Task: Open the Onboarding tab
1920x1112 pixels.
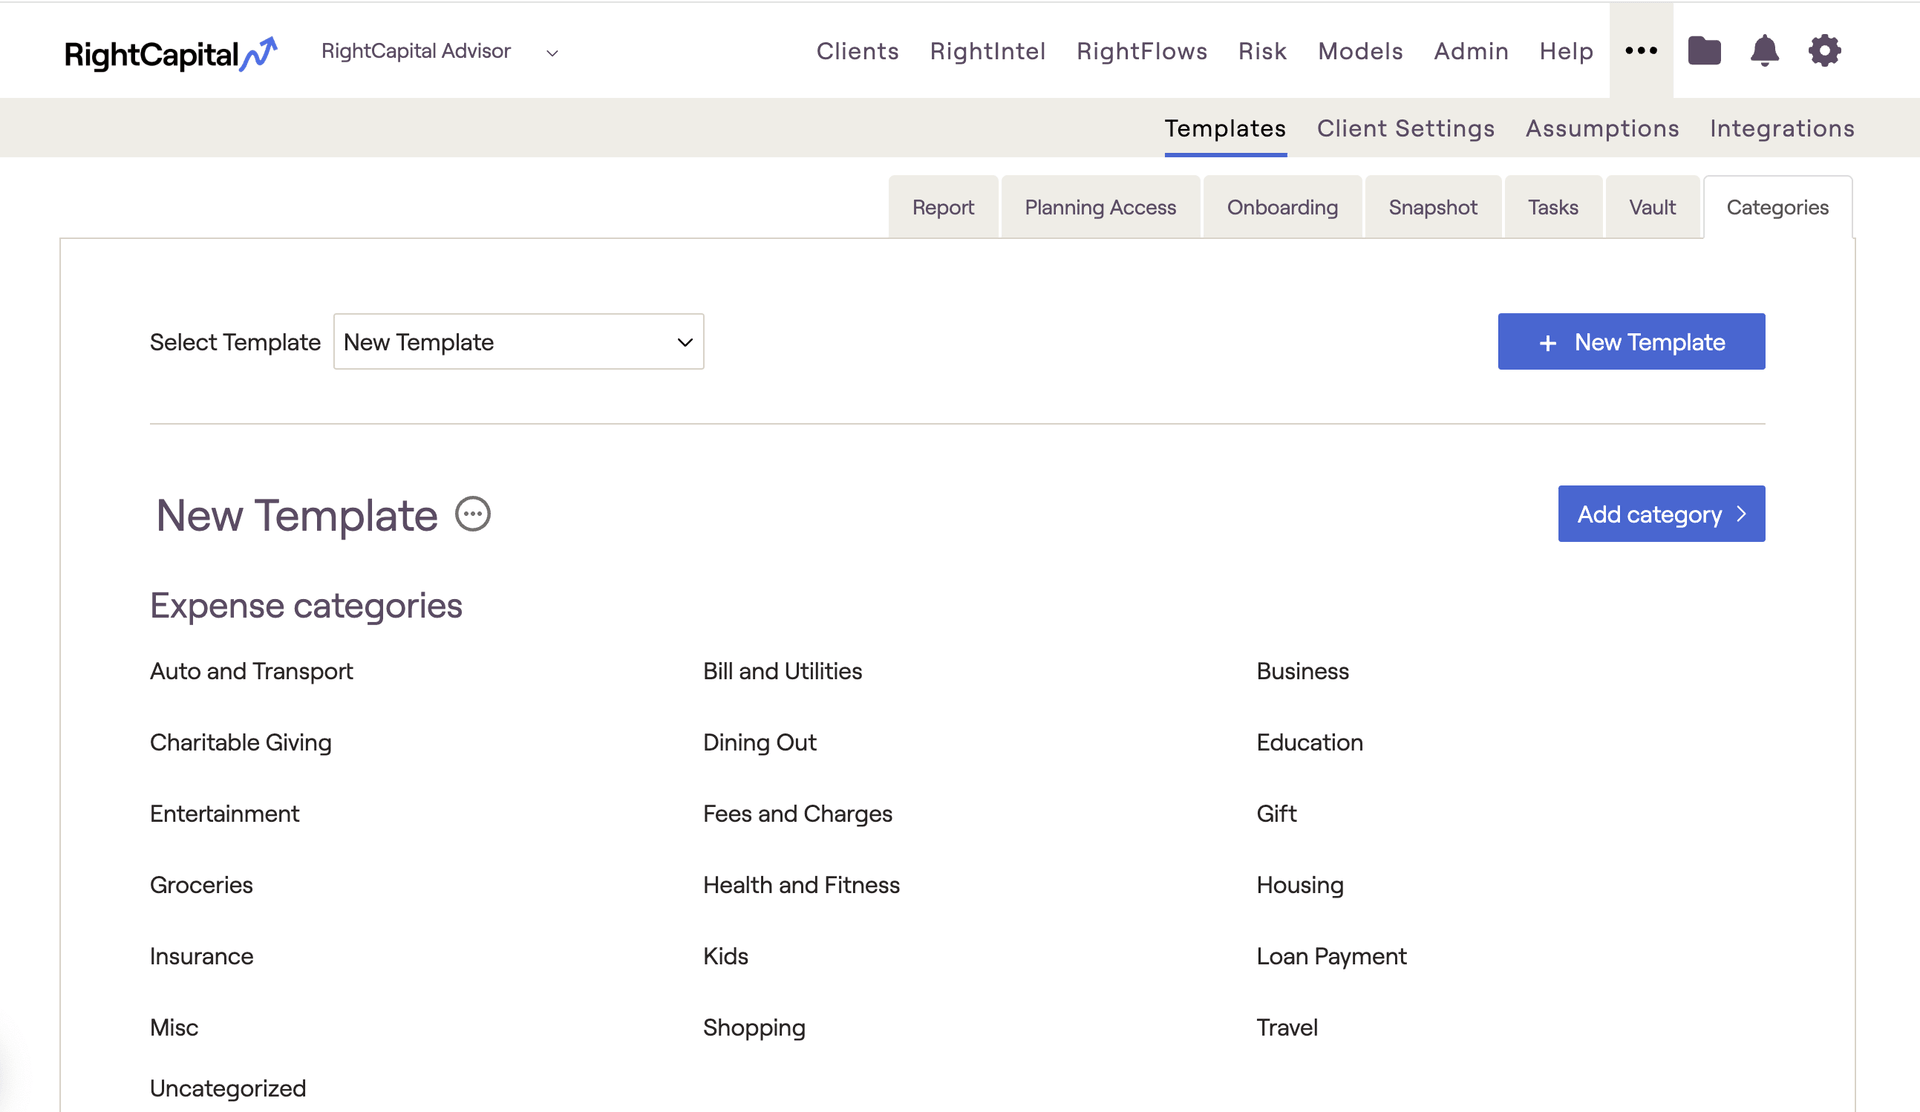Action: pos(1282,207)
